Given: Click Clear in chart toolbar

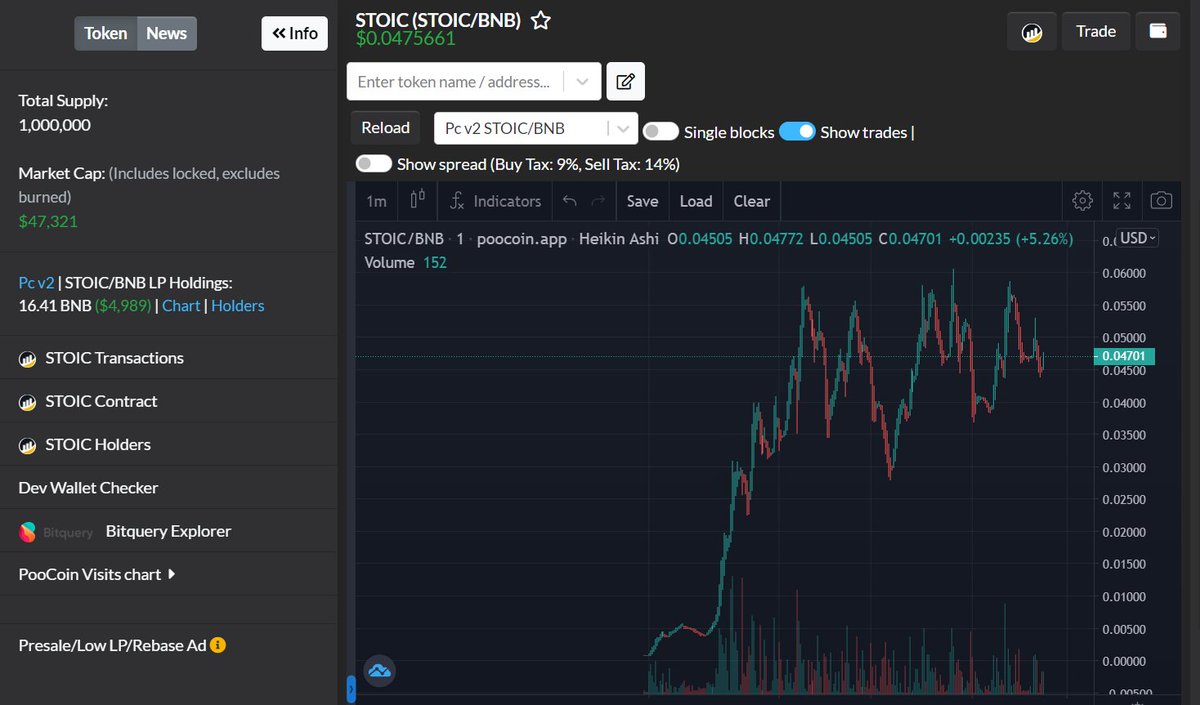Looking at the screenshot, I should click(x=752, y=201).
